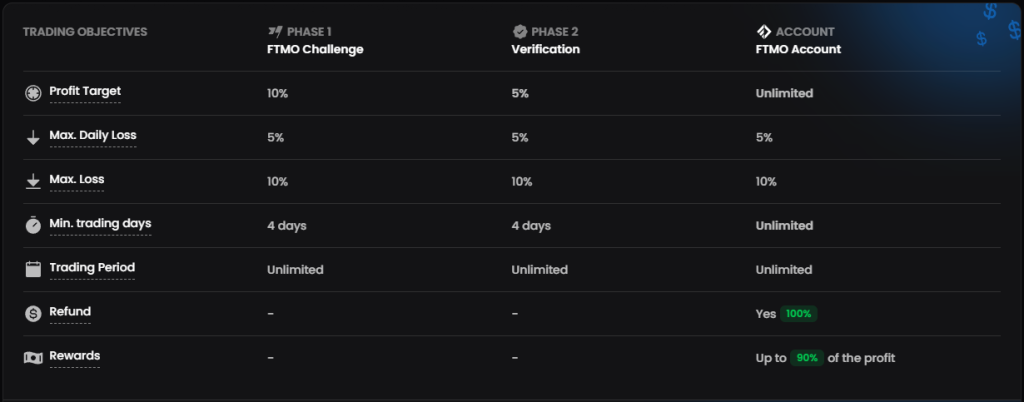
Task: Click the Rewards label
Action: click(x=75, y=355)
